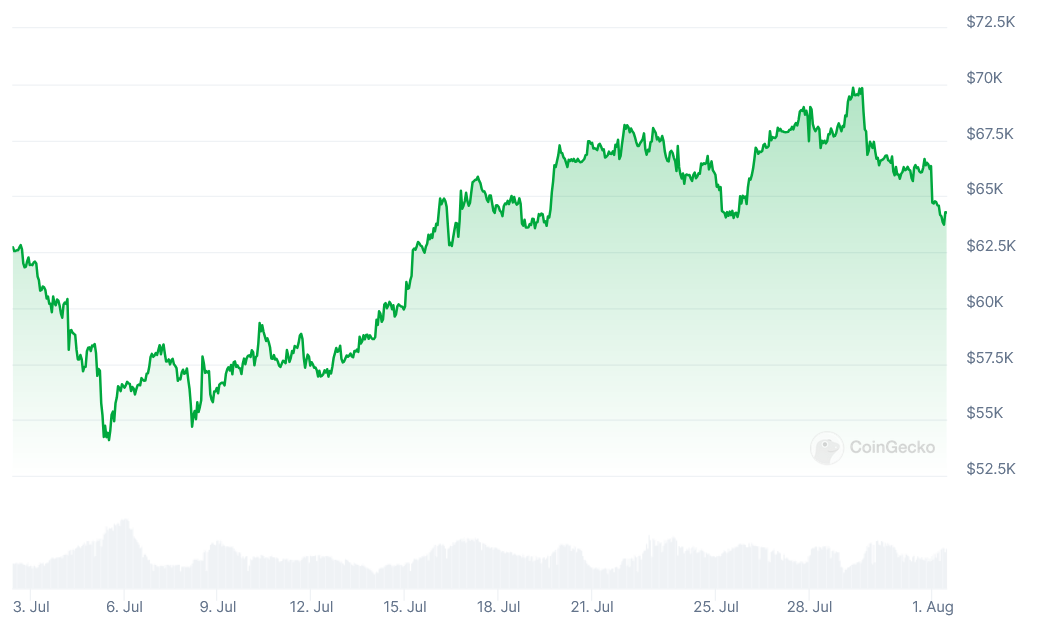Screen dimensions: 1041x633
Task: Click the CoinGecko gecko logo icon
Action: pyautogui.click(x=827, y=447)
